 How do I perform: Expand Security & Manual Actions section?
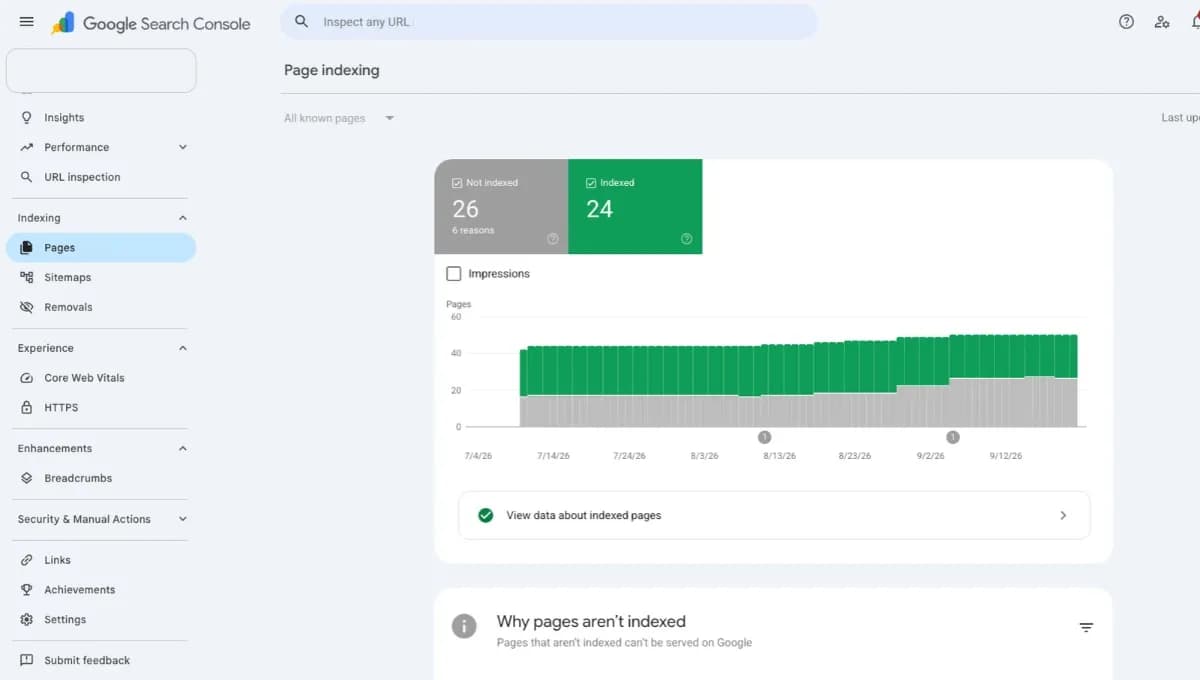pyautogui.click(x=182, y=519)
